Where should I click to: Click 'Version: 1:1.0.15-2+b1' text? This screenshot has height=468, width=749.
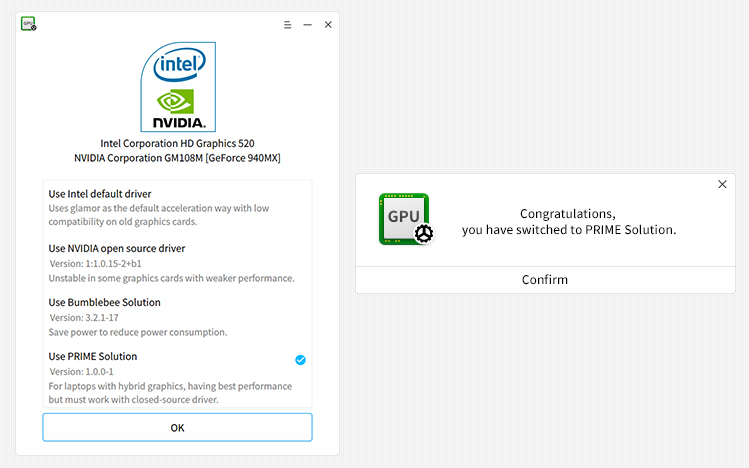point(96,264)
